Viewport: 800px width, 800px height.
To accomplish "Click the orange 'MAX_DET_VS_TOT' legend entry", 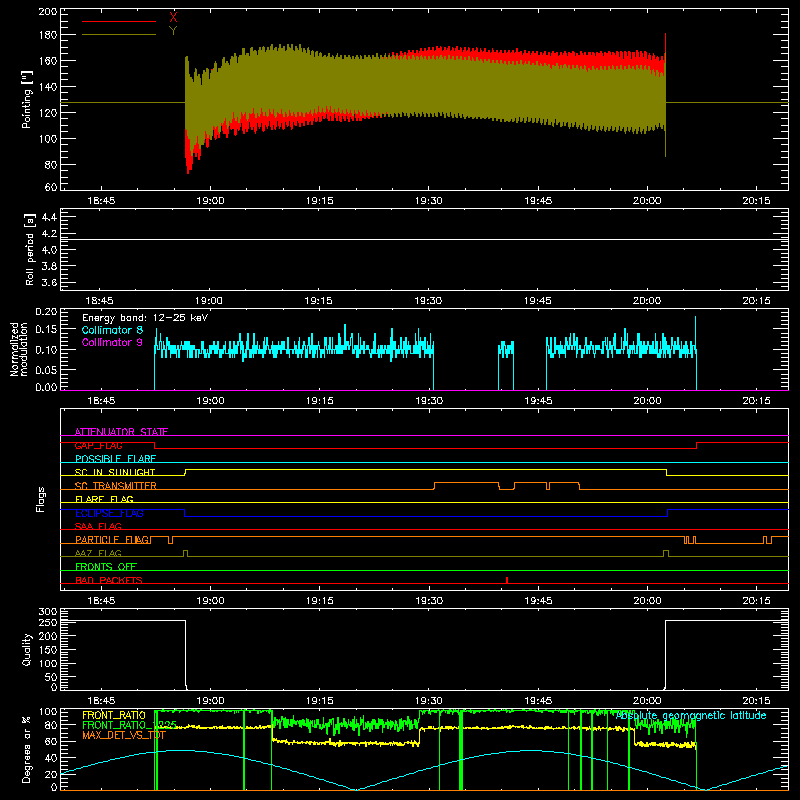I will point(124,735).
